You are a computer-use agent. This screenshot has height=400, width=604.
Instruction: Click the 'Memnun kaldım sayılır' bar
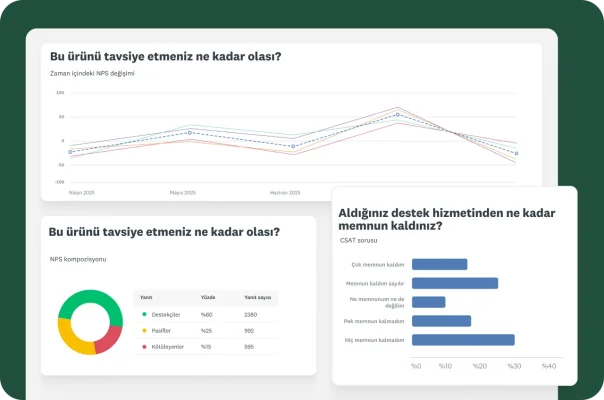(454, 283)
